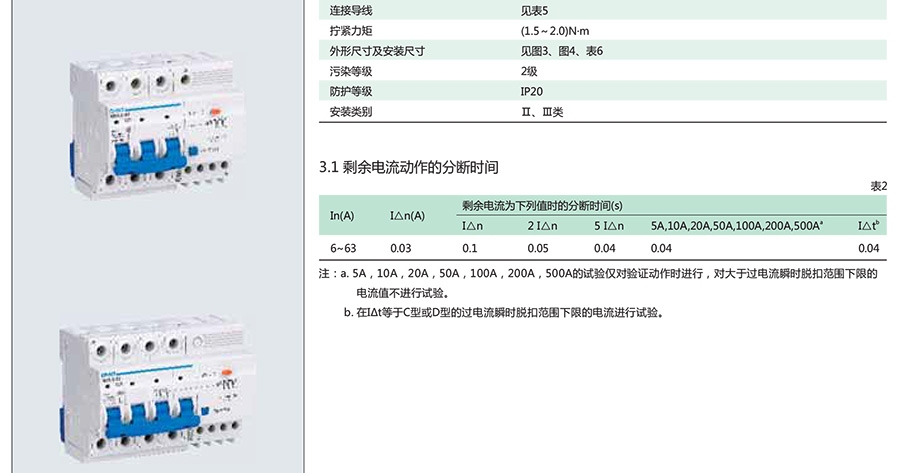
Task: Select the installation category value 'Ⅱ、Ⅲ类'
Action: (542, 112)
